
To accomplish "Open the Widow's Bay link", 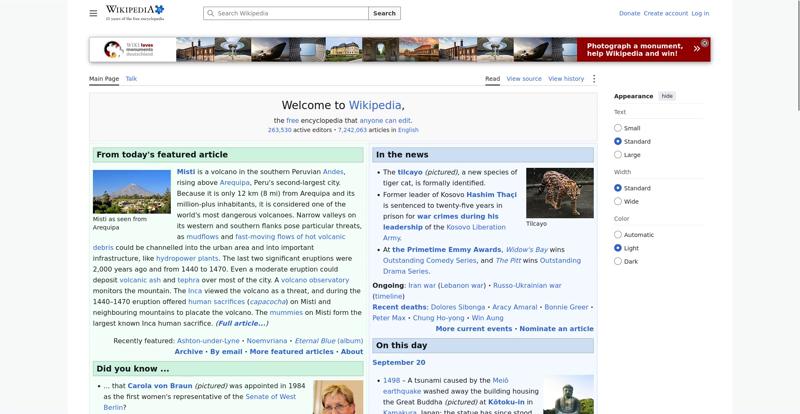I will 527,250.
